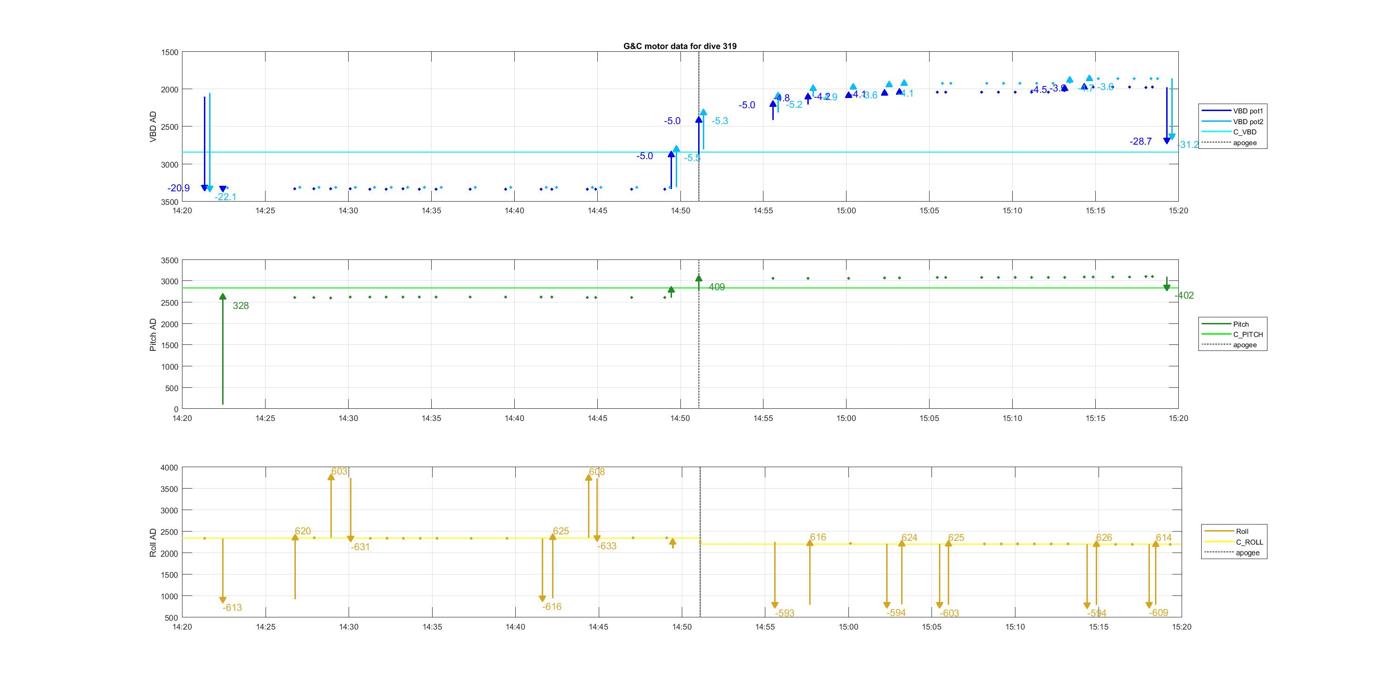Click the '15:20' tick under Roll plot
The width and height of the screenshot is (1400, 693).
tap(1181, 627)
